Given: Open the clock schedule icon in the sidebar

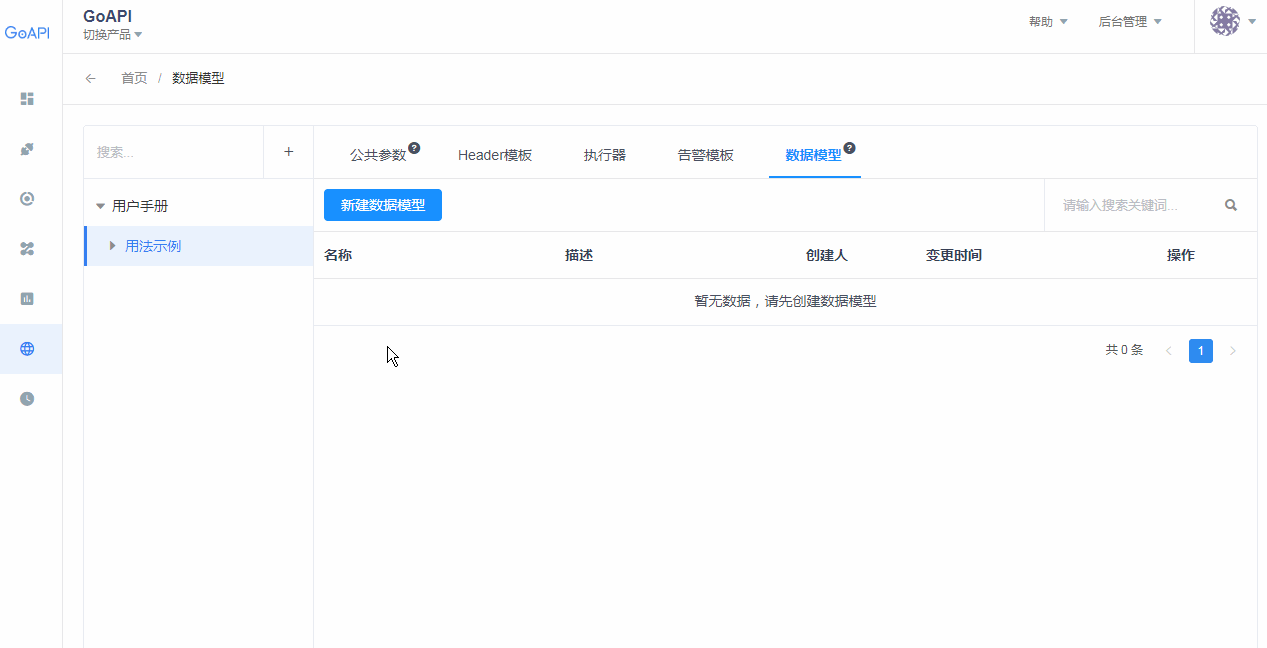Looking at the screenshot, I should coord(27,399).
